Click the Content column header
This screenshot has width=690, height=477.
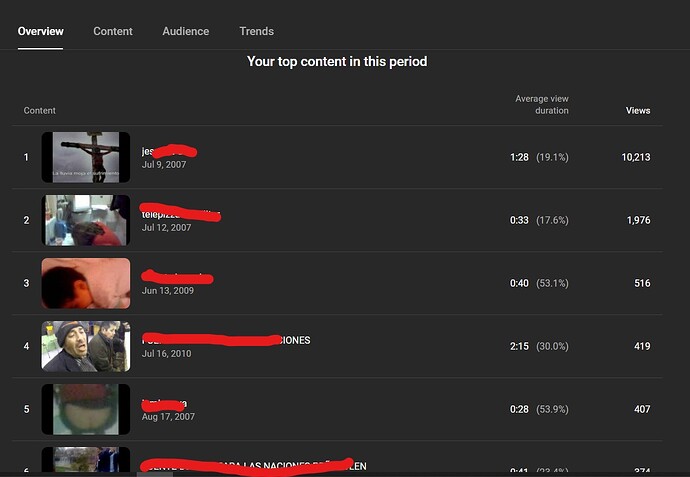coord(40,110)
